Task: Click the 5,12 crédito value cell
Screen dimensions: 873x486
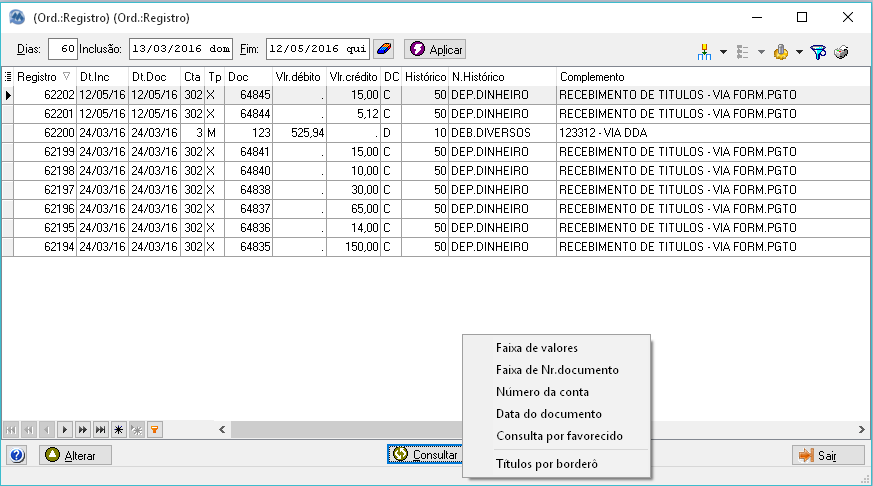Action: (354, 114)
